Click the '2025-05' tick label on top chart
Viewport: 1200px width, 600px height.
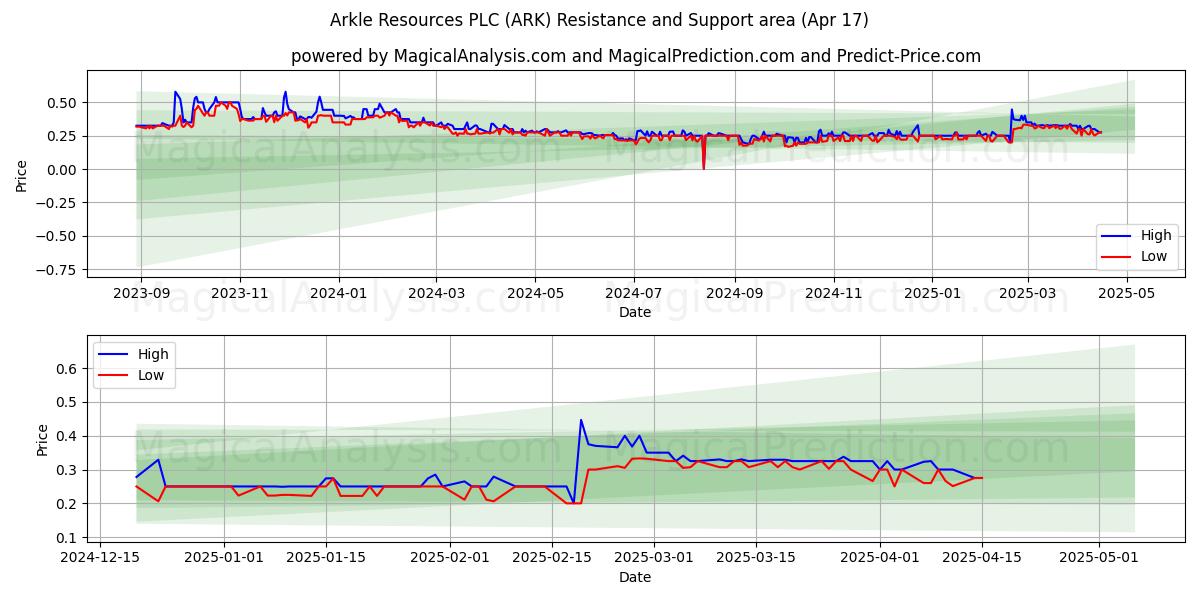[1127, 293]
